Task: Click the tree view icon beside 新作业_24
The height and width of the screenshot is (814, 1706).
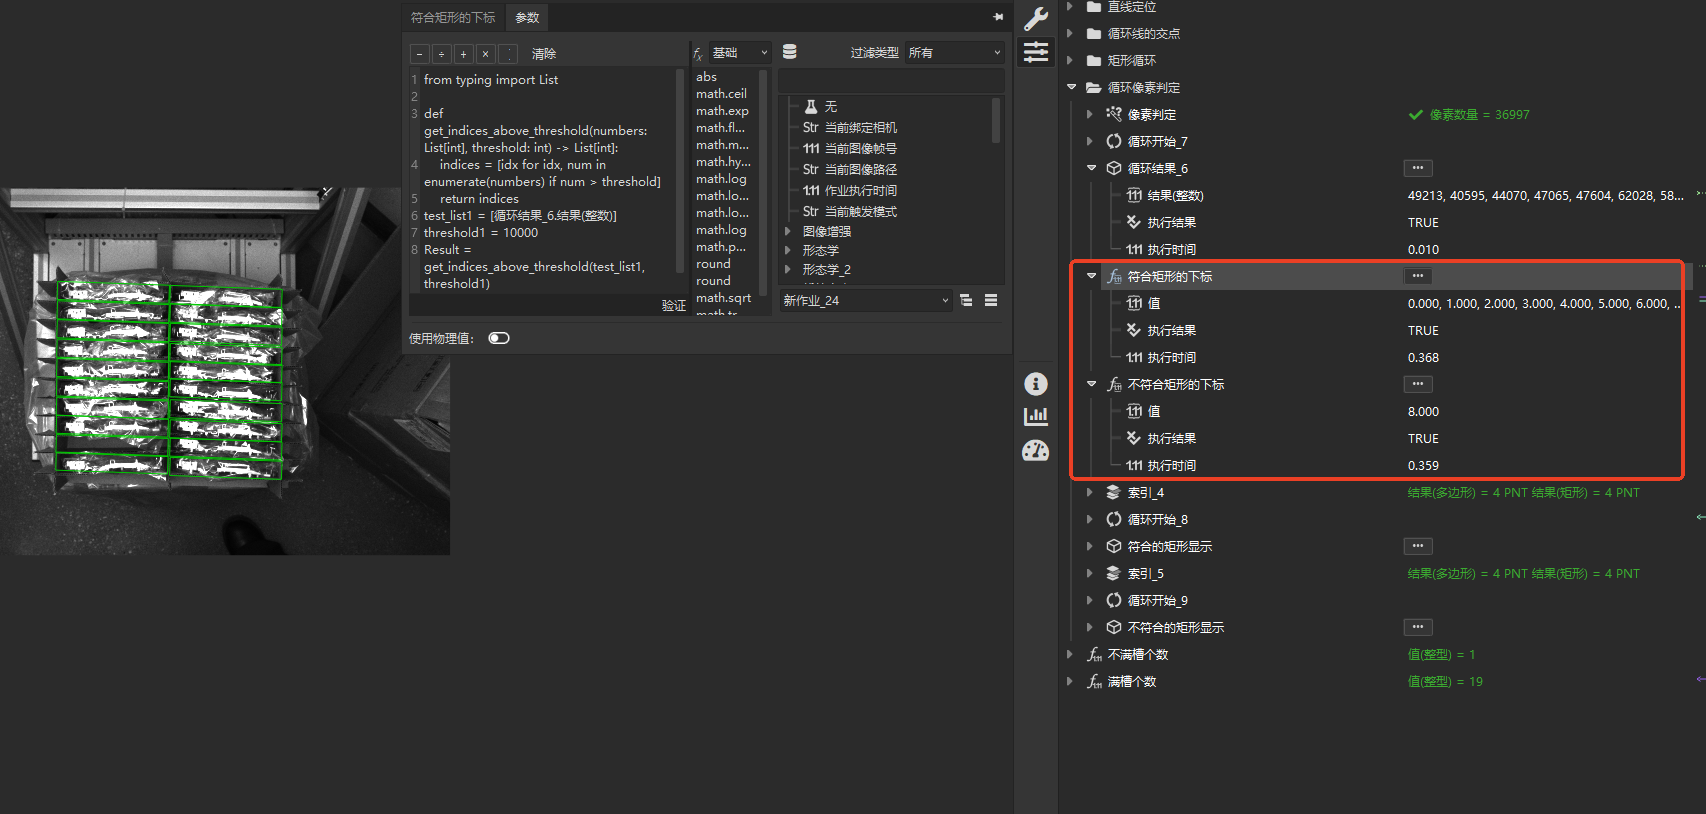Action: (966, 300)
